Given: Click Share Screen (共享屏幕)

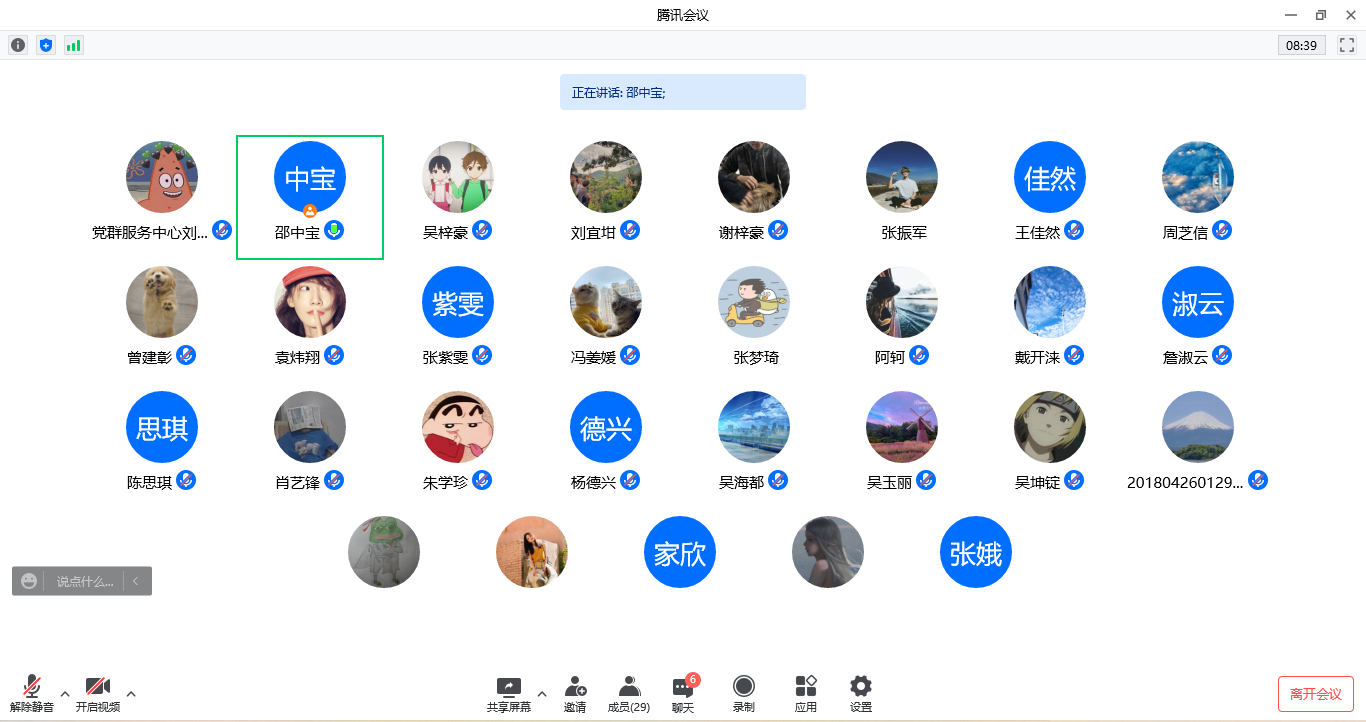Looking at the screenshot, I should click(x=509, y=693).
